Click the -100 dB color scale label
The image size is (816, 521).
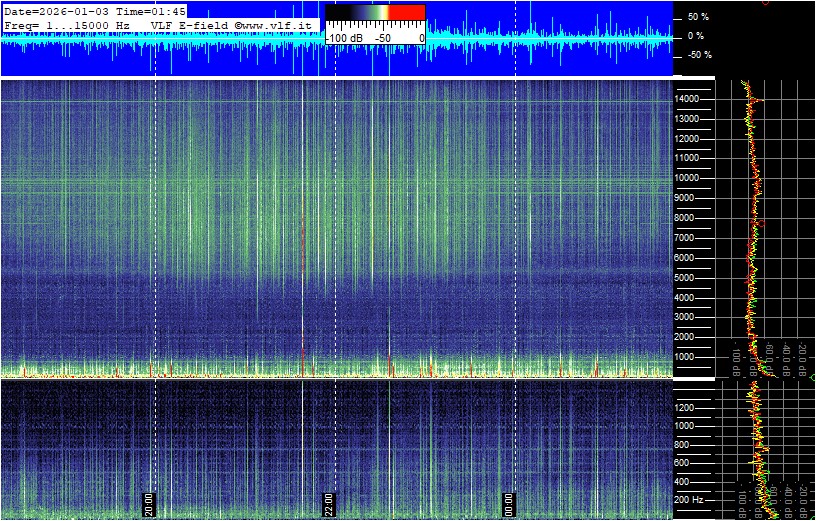(347, 38)
